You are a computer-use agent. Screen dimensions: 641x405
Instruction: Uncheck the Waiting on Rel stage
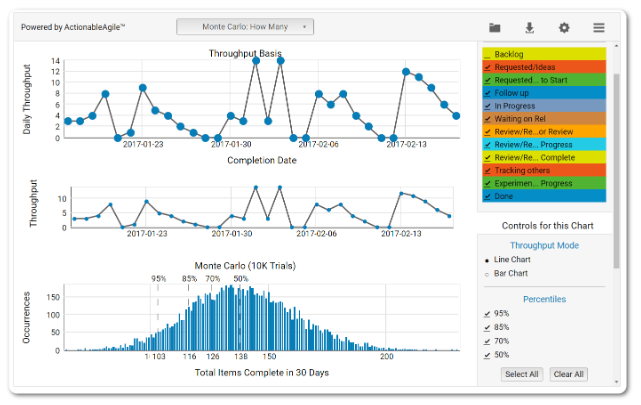pyautogui.click(x=487, y=118)
